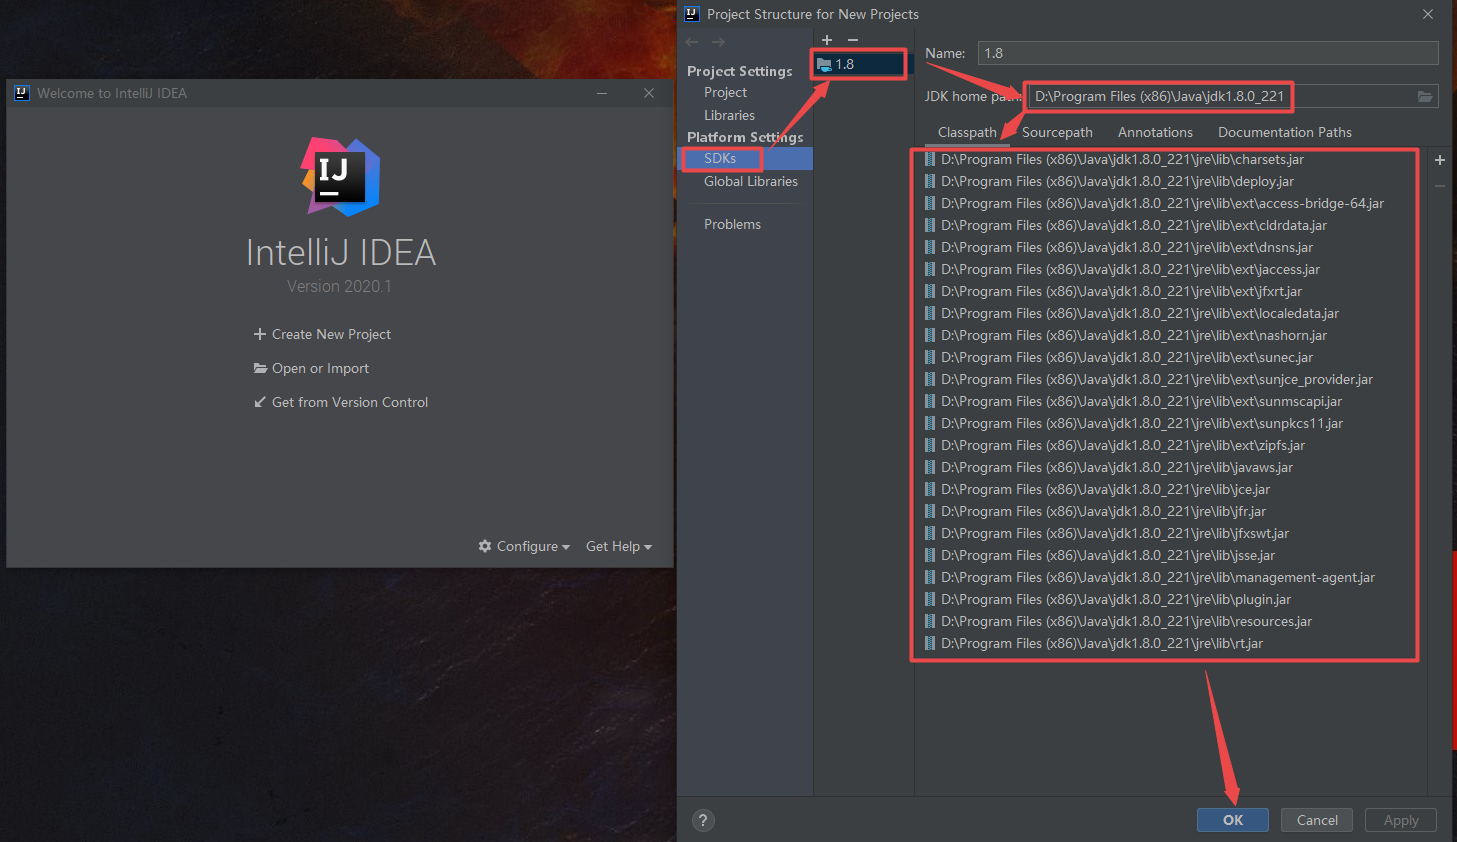Click the jar icon beside charsets.jar
Screen dimensions: 1457x842
[930, 159]
